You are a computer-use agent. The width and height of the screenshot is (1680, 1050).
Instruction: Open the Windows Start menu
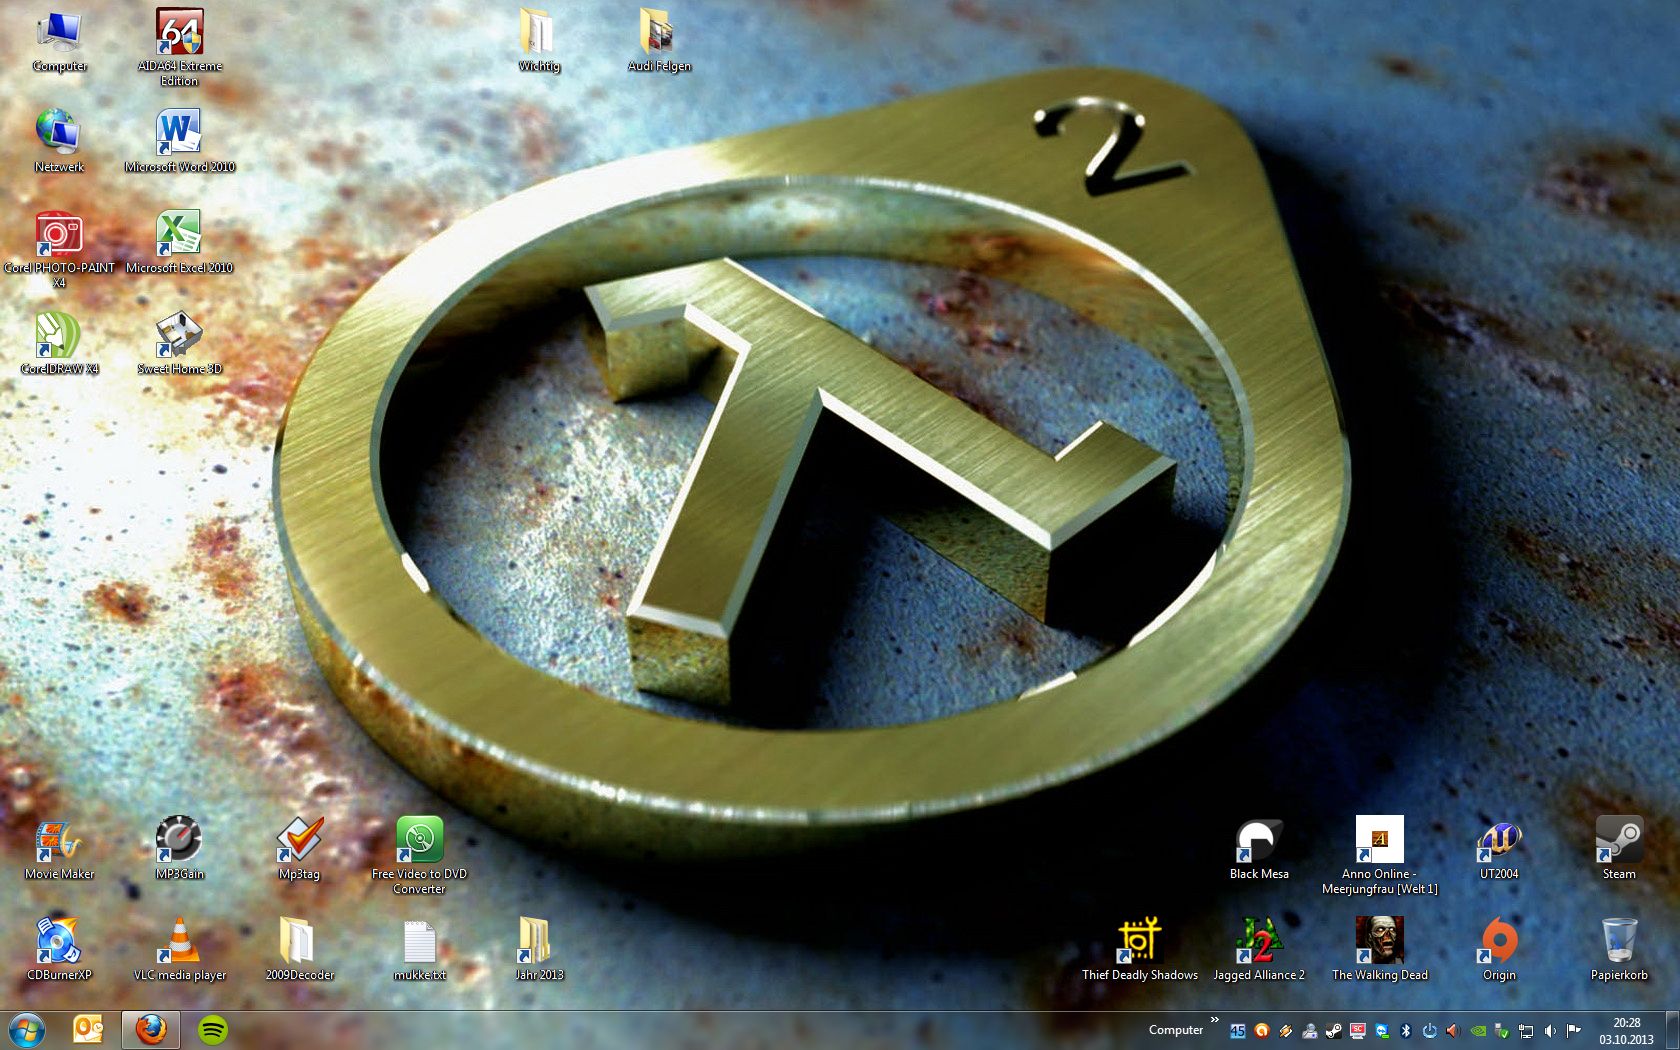click(26, 1029)
